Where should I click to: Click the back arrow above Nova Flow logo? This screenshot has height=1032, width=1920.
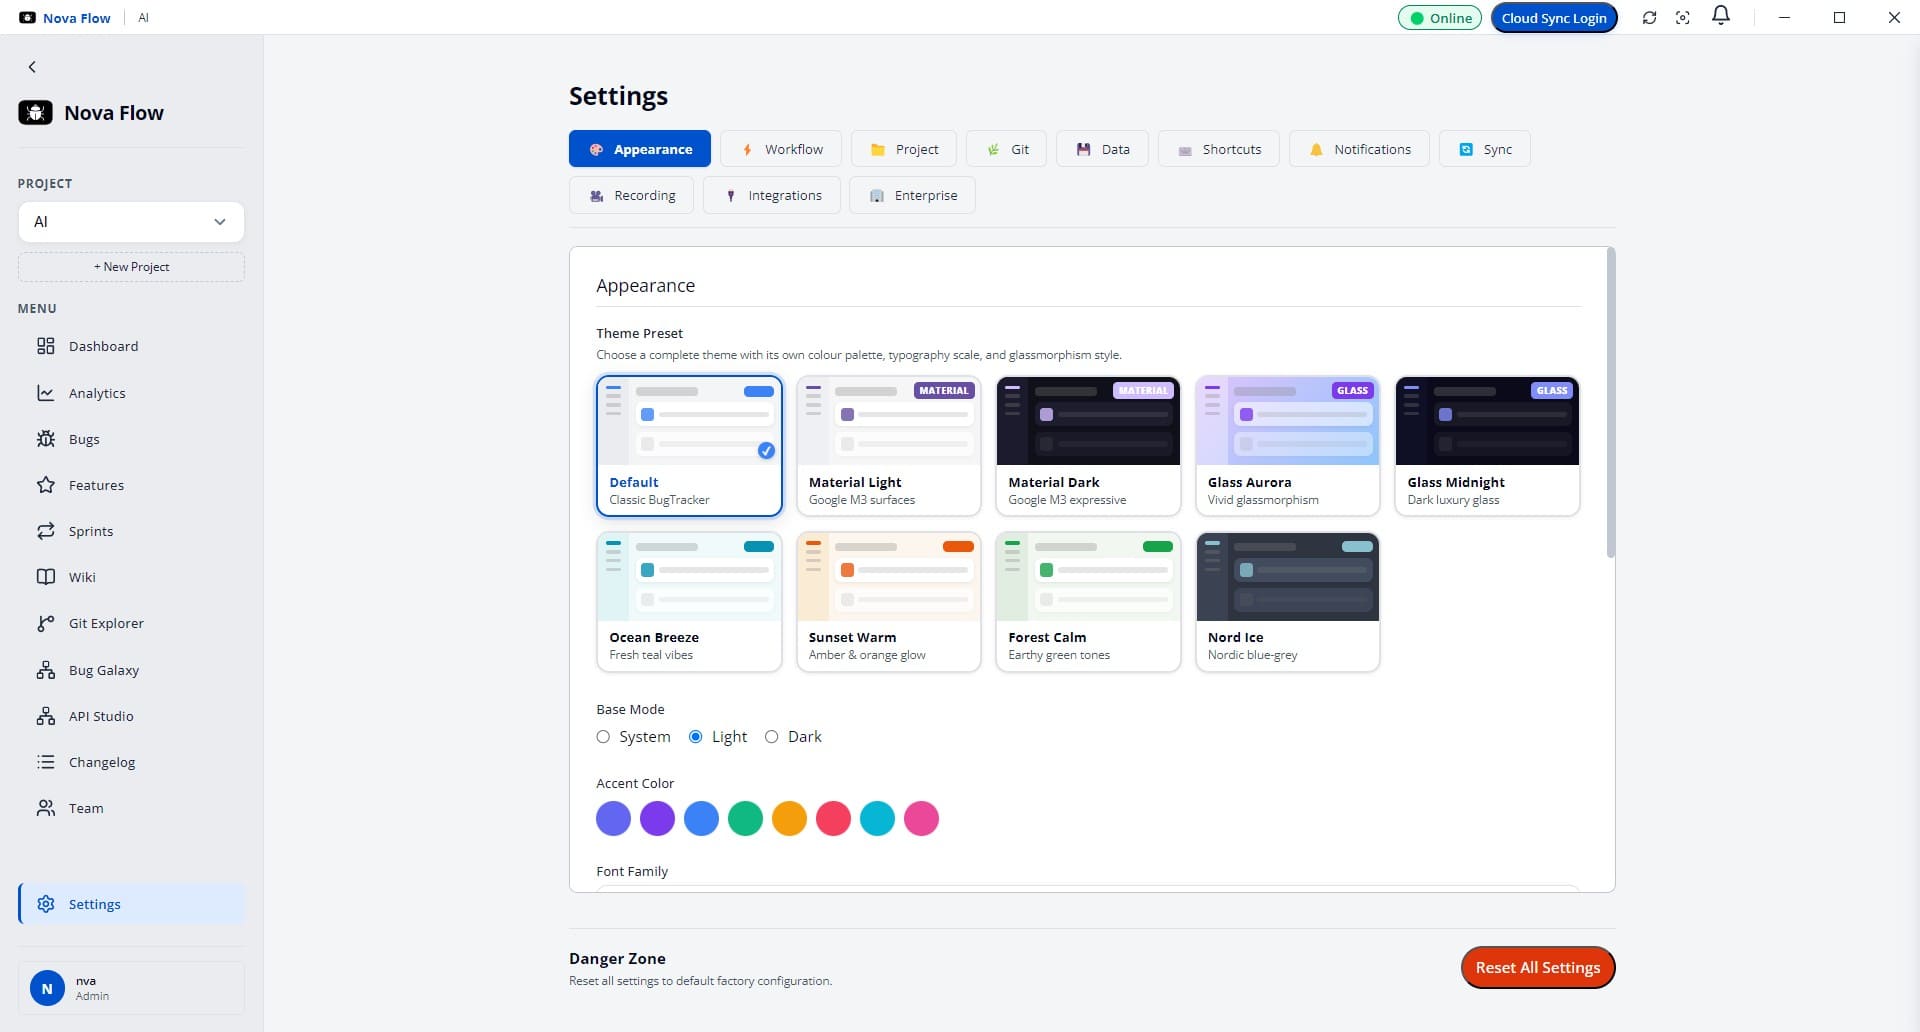[x=32, y=67]
